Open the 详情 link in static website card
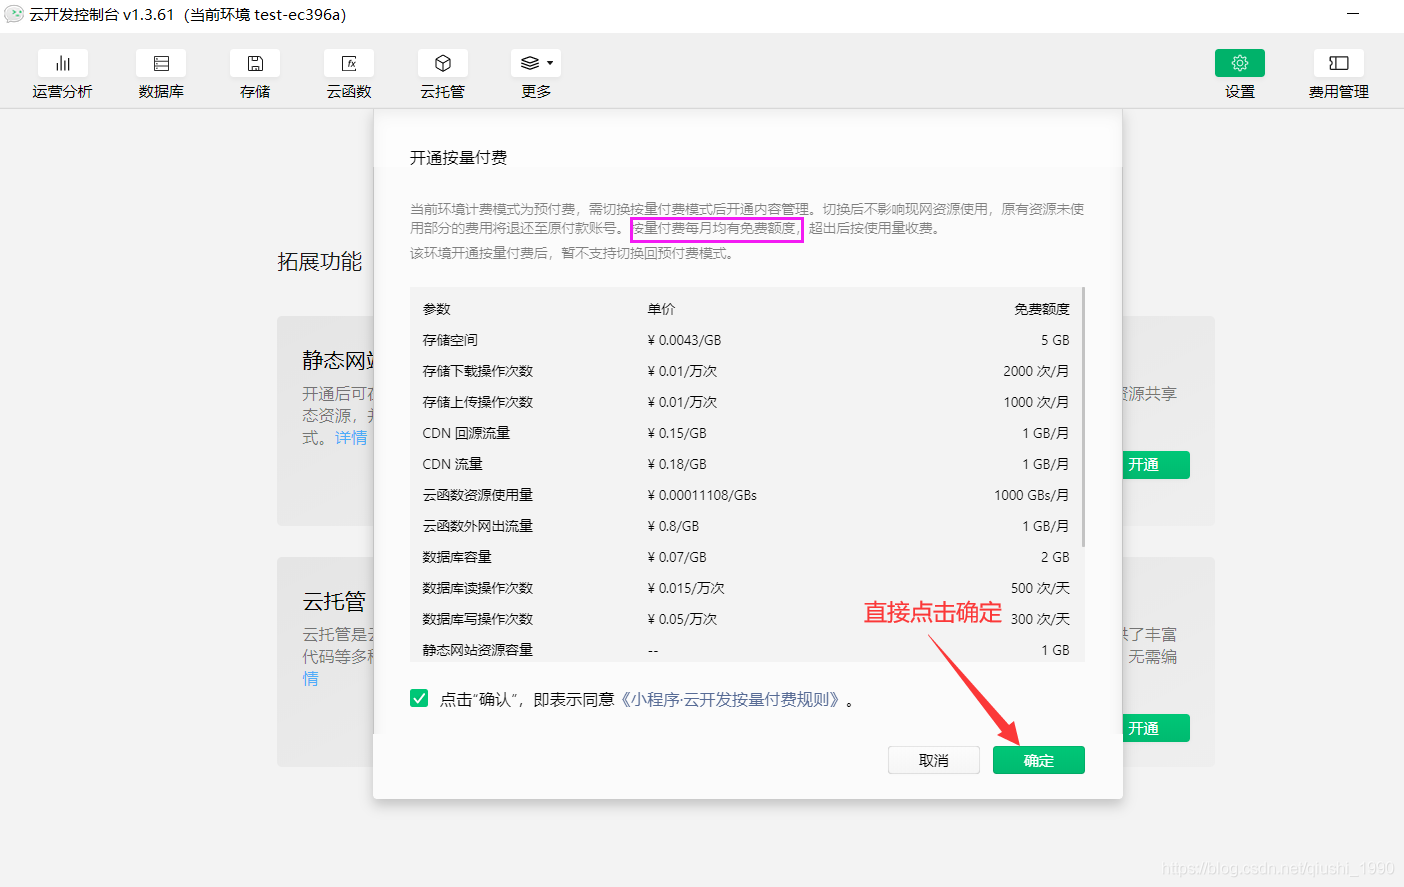 (x=351, y=438)
